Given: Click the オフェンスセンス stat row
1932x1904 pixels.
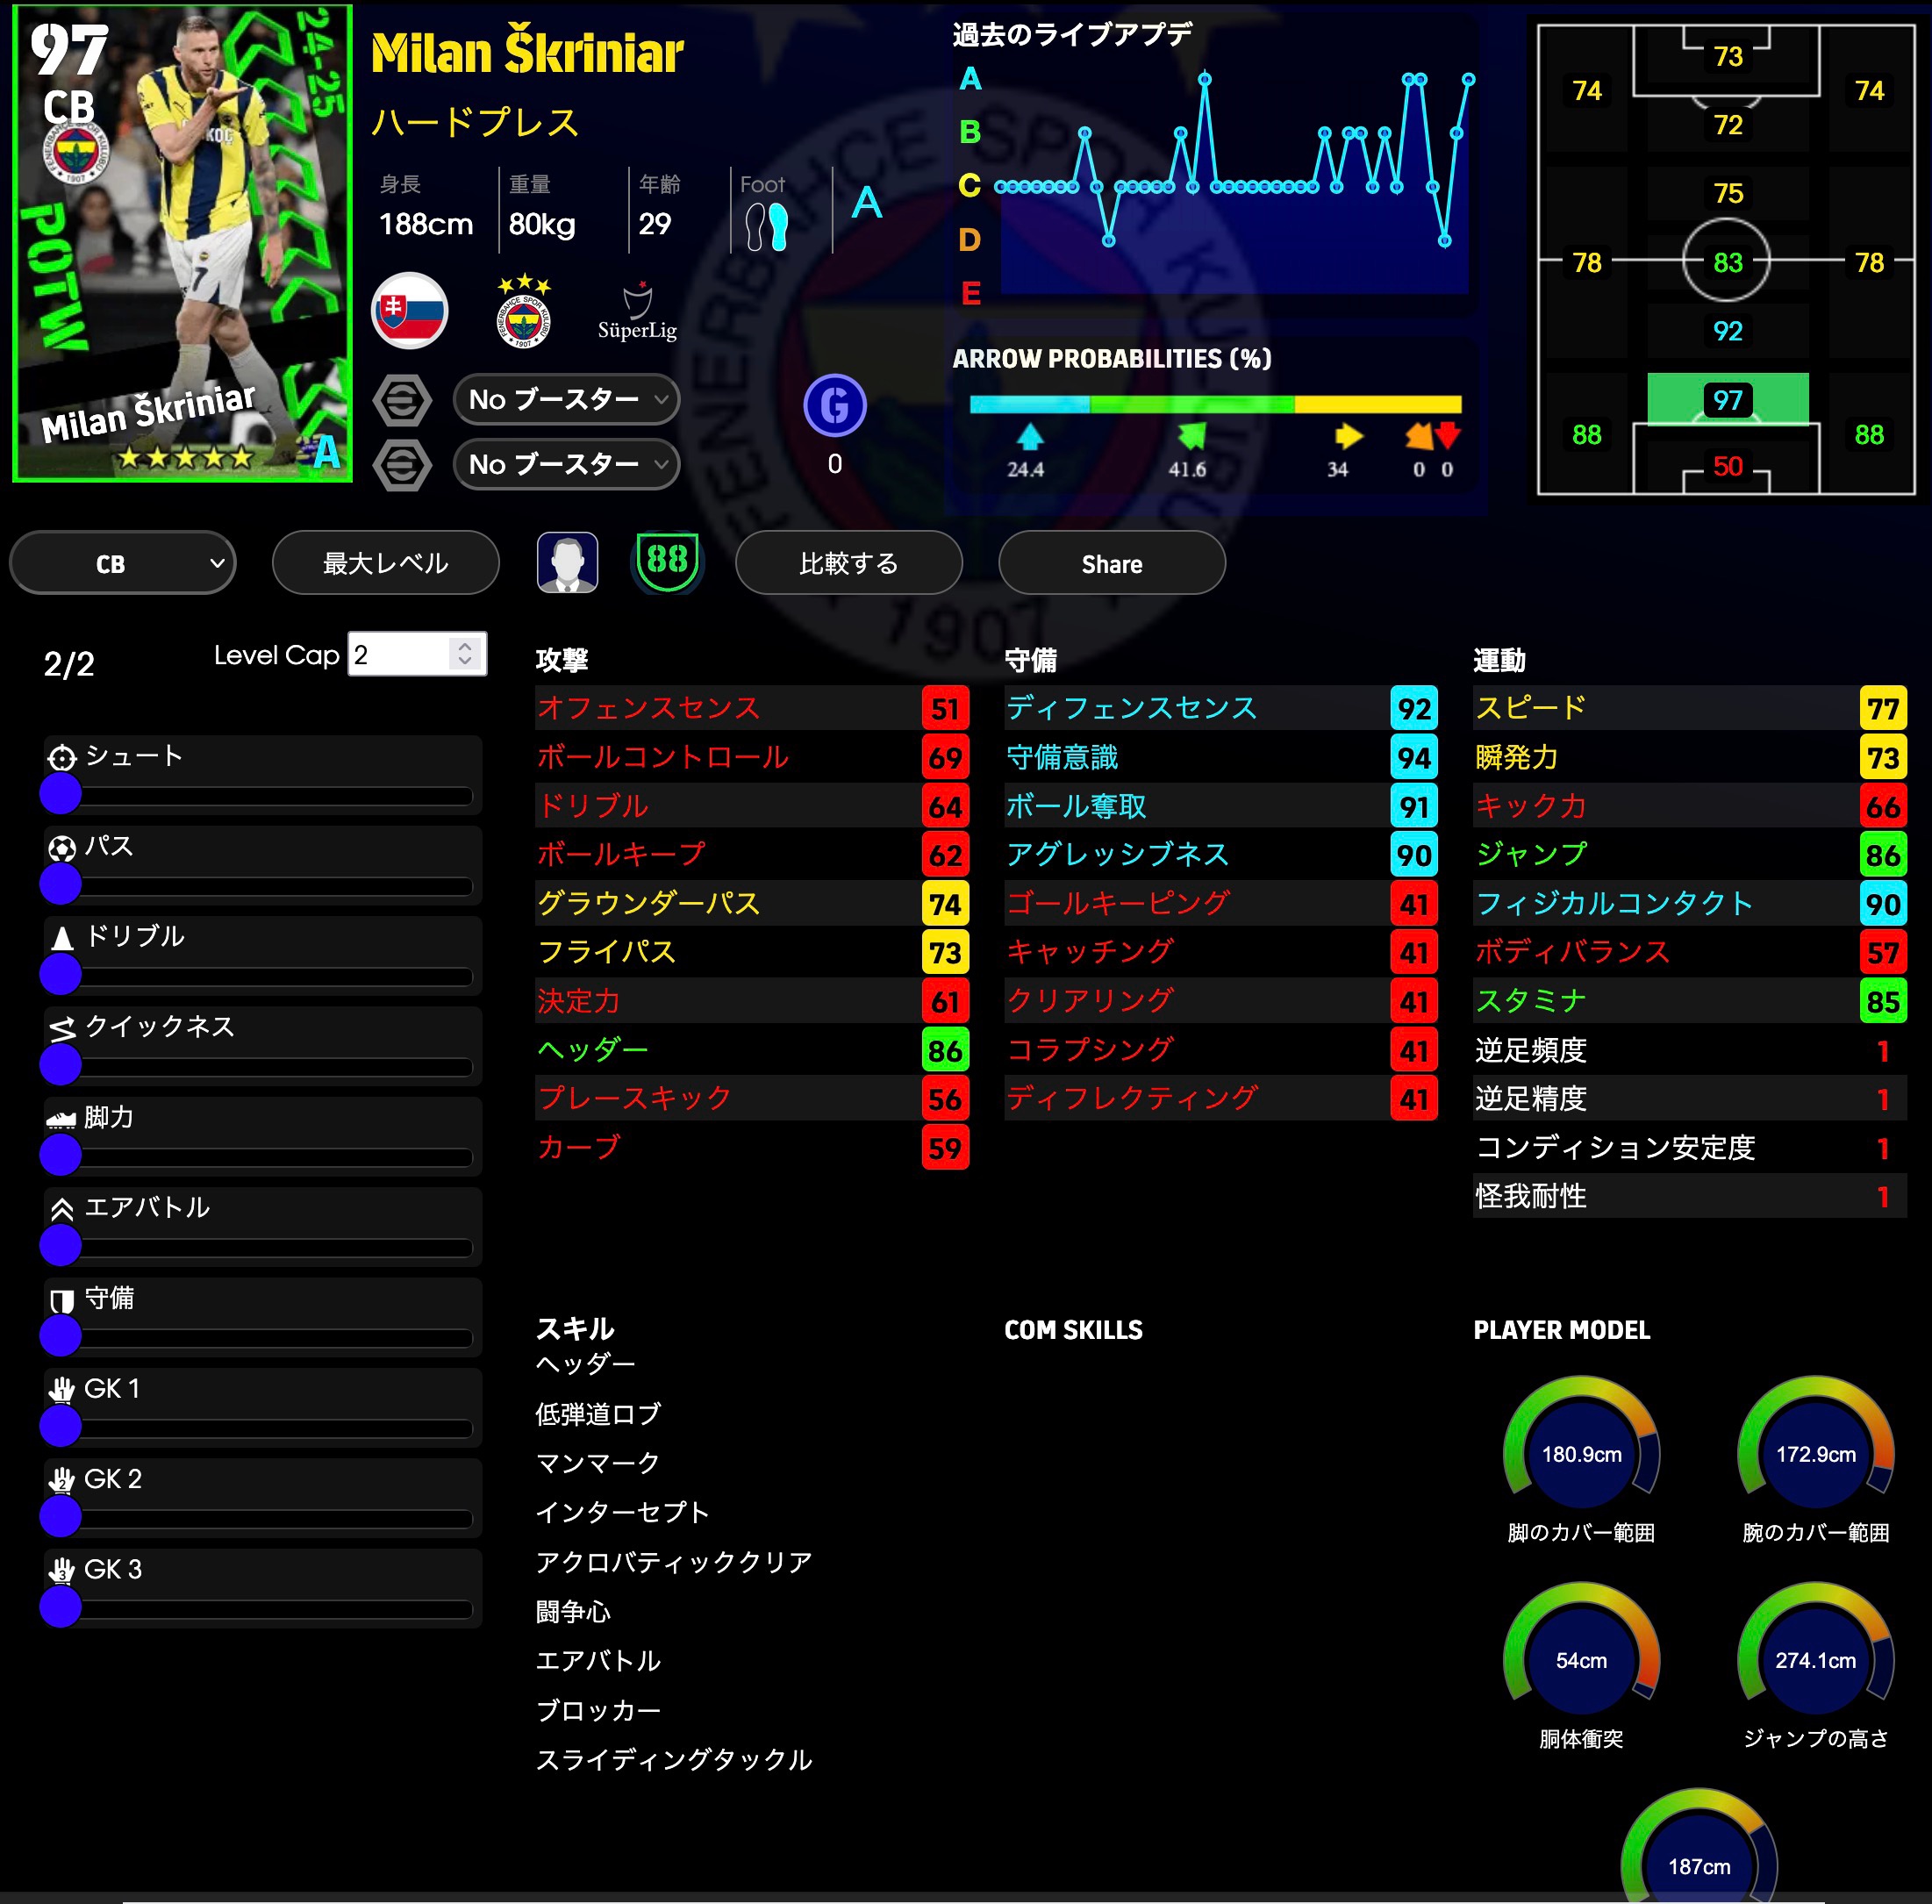Looking at the screenshot, I should pyautogui.click(x=752, y=708).
